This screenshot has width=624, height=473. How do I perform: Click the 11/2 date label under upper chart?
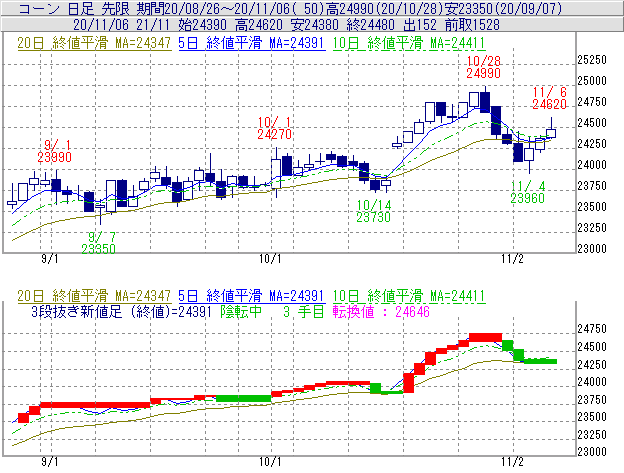(x=512, y=259)
